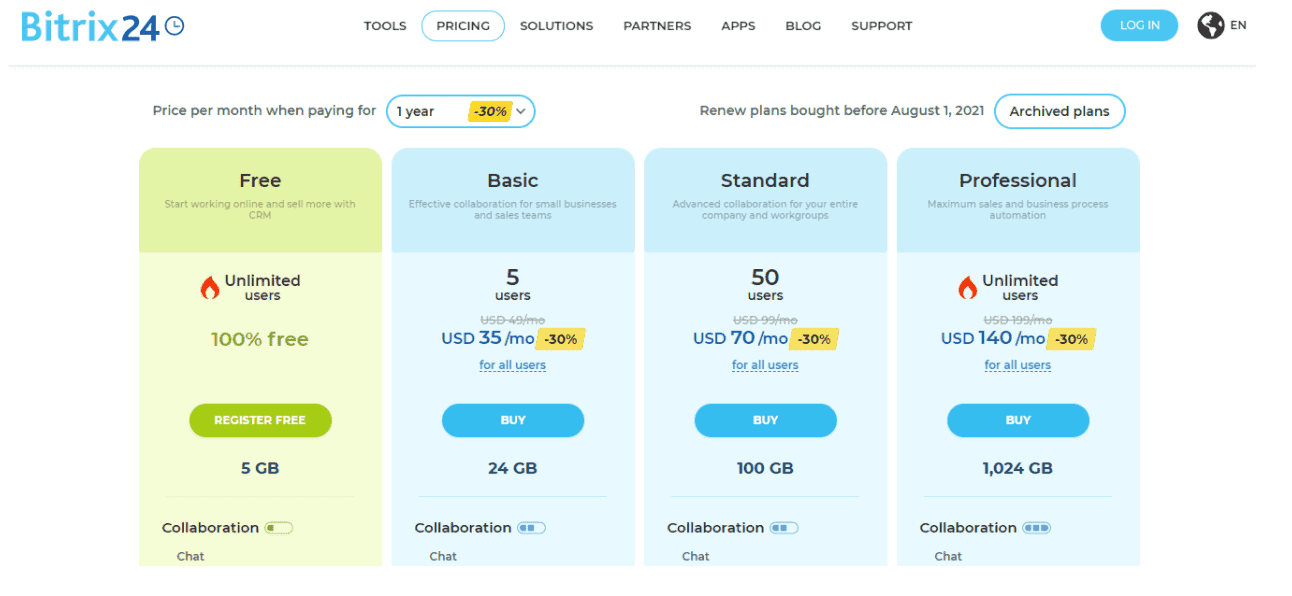
Task: Buy the Standard plan
Action: (765, 420)
